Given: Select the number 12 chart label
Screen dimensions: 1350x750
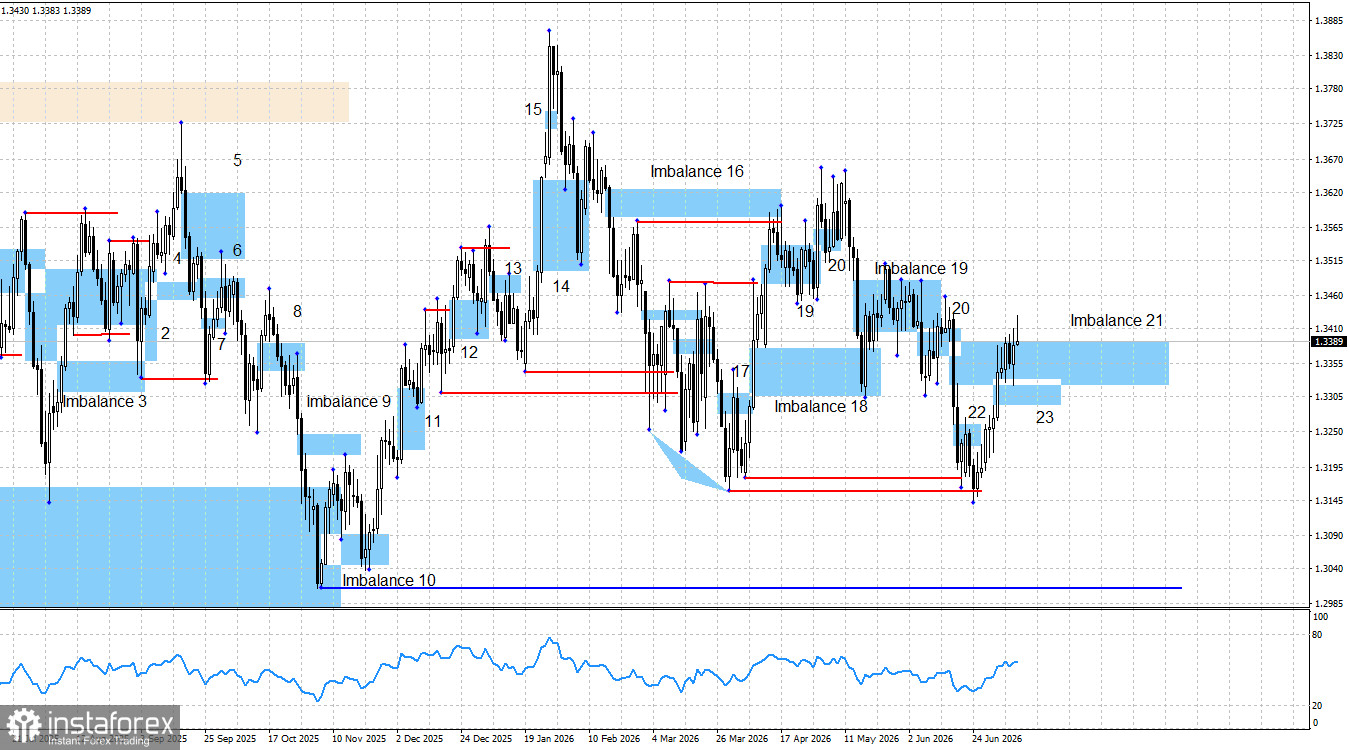Looking at the screenshot, I should click(x=469, y=353).
